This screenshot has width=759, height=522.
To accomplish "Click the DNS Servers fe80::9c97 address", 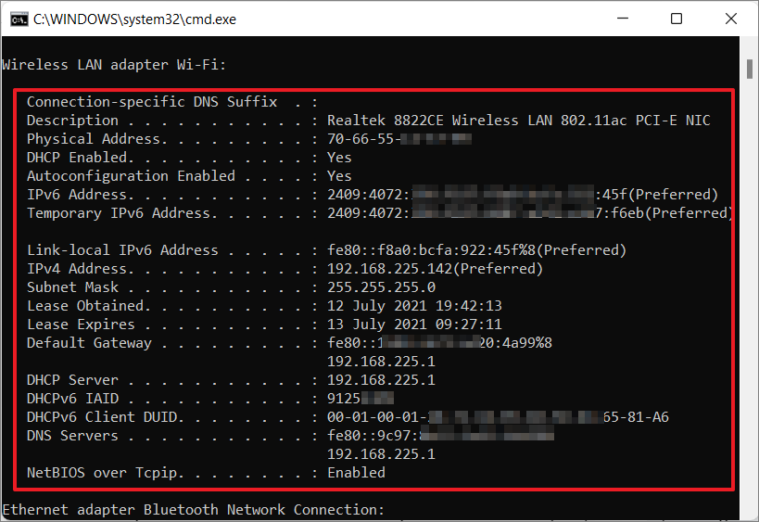I will click(440, 435).
